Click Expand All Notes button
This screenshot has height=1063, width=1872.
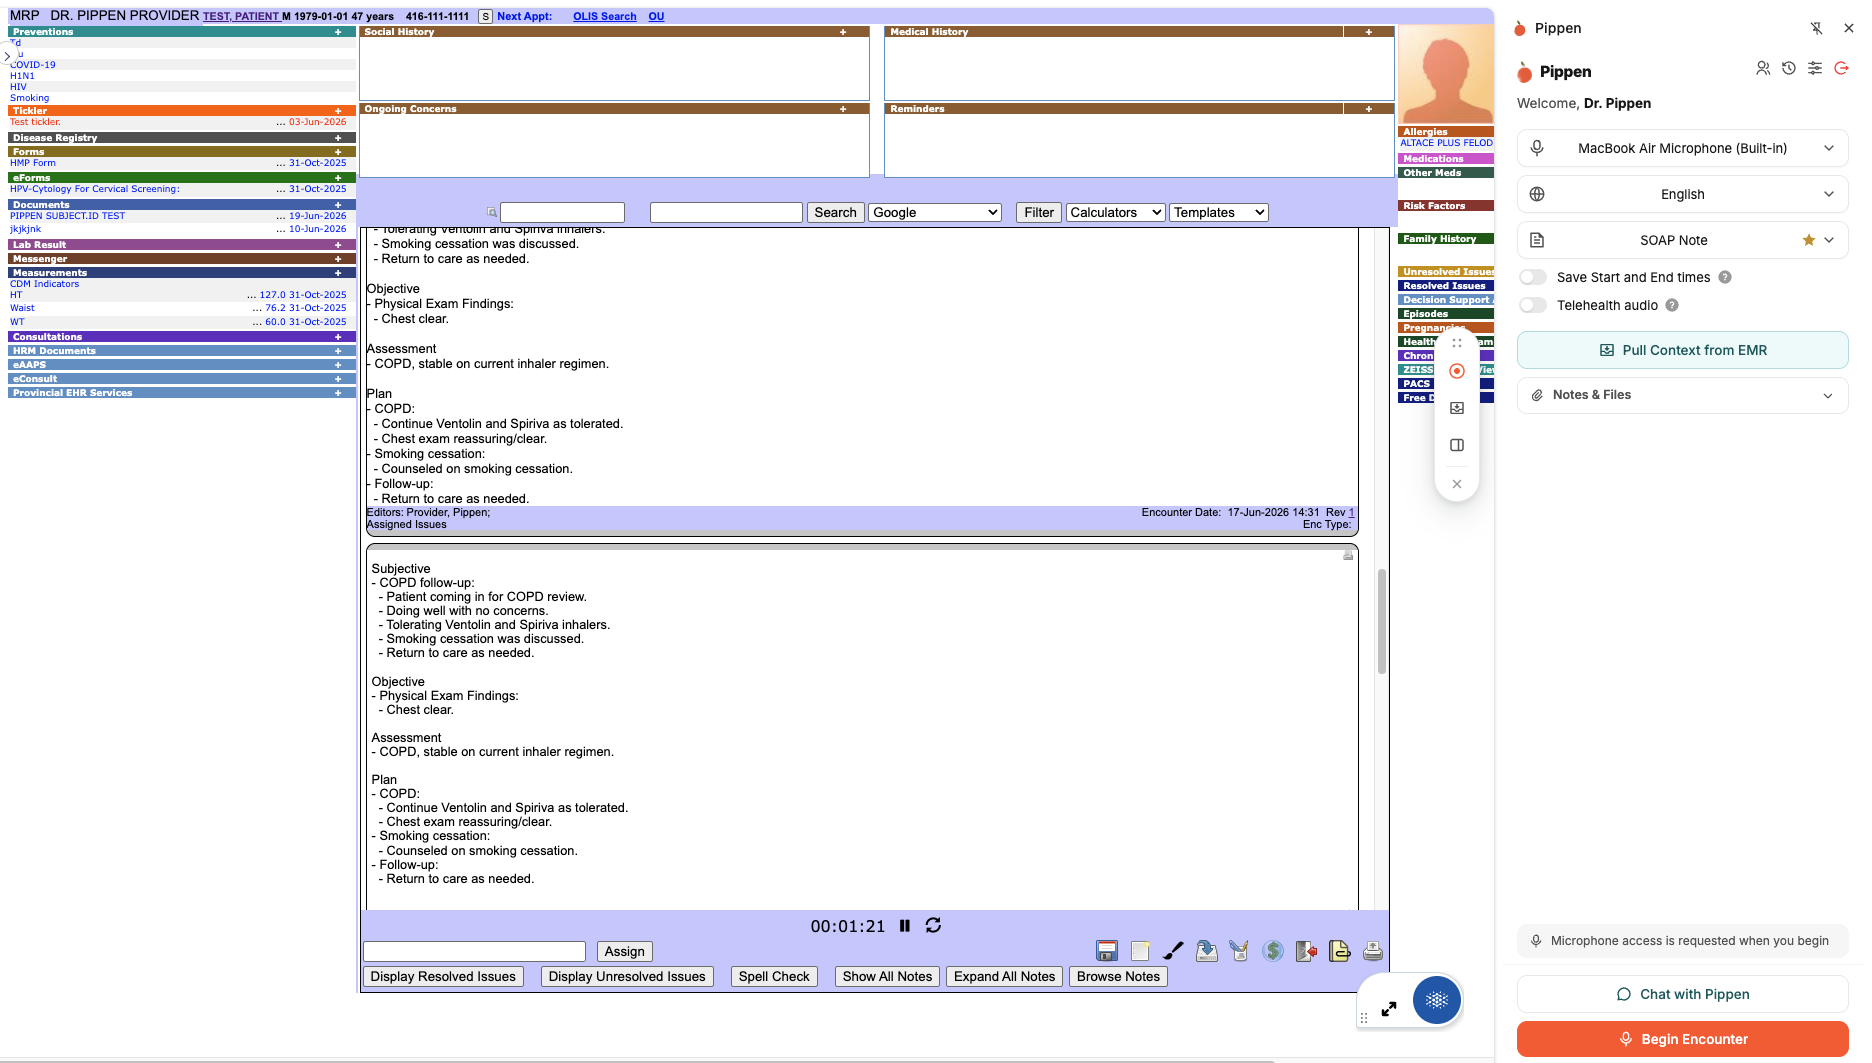pyautogui.click(x=1004, y=976)
